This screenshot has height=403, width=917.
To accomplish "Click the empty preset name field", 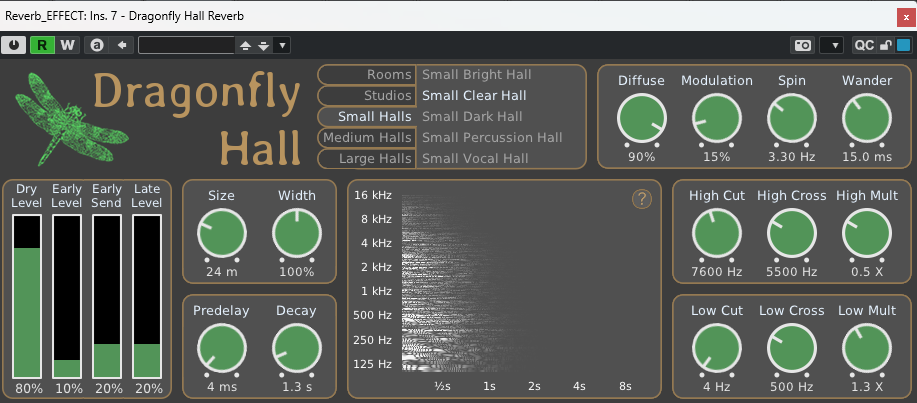I will click(186, 44).
